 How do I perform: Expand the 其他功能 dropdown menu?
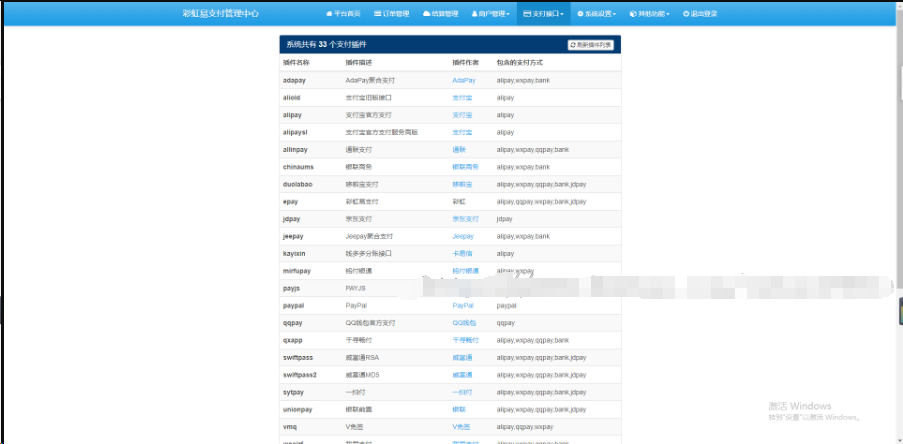[650, 14]
